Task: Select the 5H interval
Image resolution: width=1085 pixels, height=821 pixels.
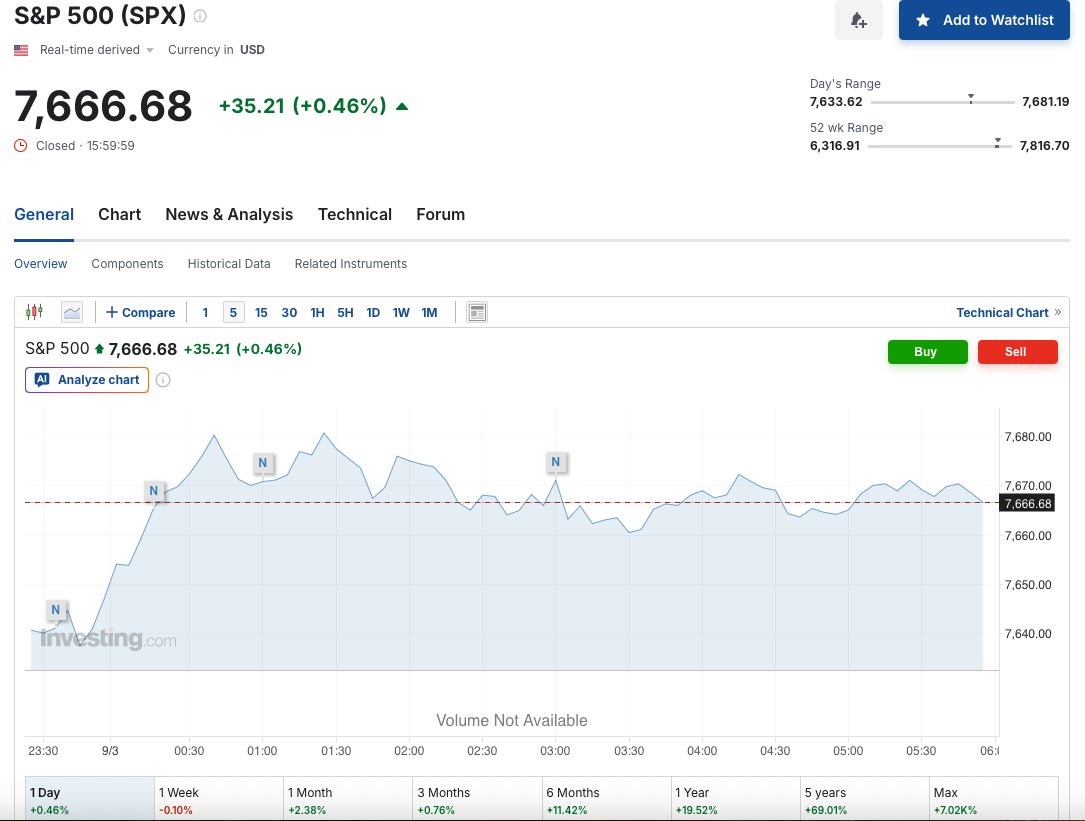Action: [345, 313]
